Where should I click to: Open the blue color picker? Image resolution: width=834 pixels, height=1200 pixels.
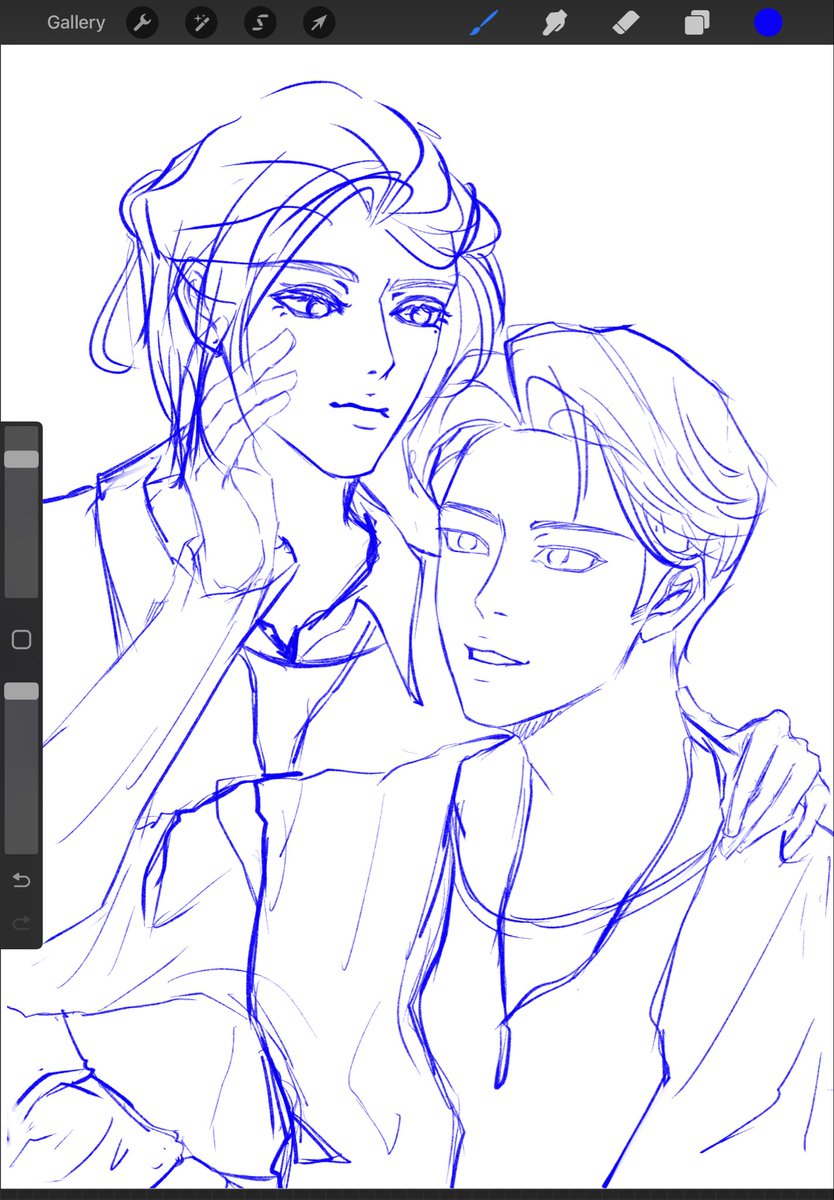point(768,22)
